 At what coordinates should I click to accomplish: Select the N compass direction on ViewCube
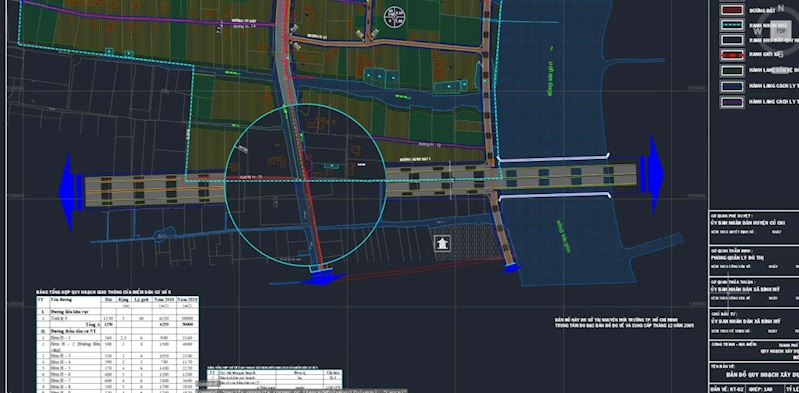781,8
